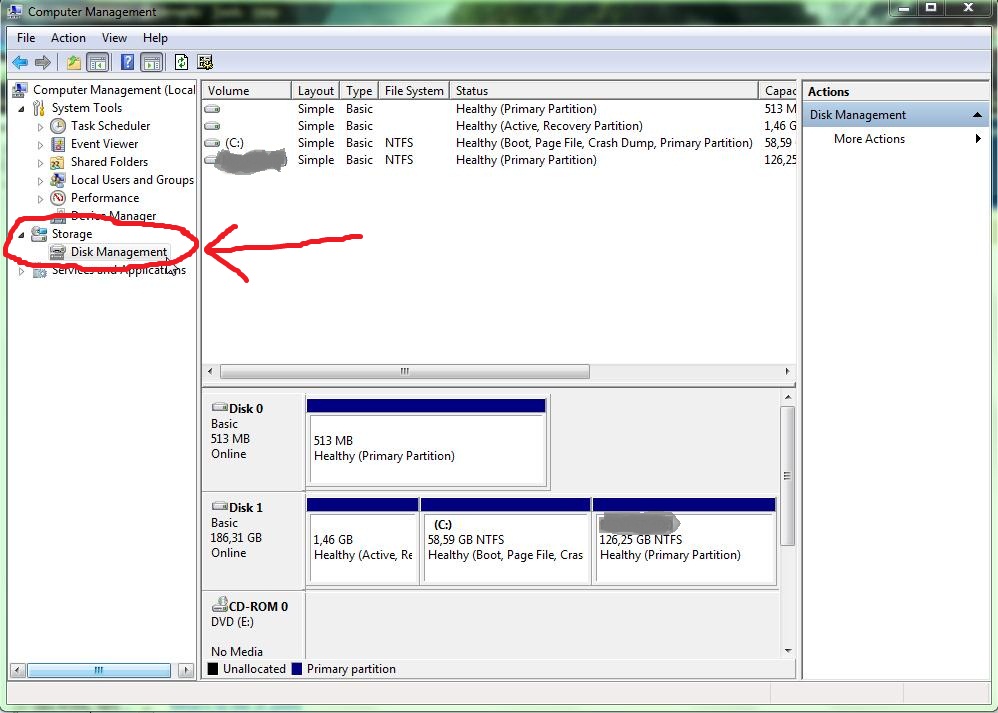
Task: Click the Capacity column header
Action: pos(778,90)
